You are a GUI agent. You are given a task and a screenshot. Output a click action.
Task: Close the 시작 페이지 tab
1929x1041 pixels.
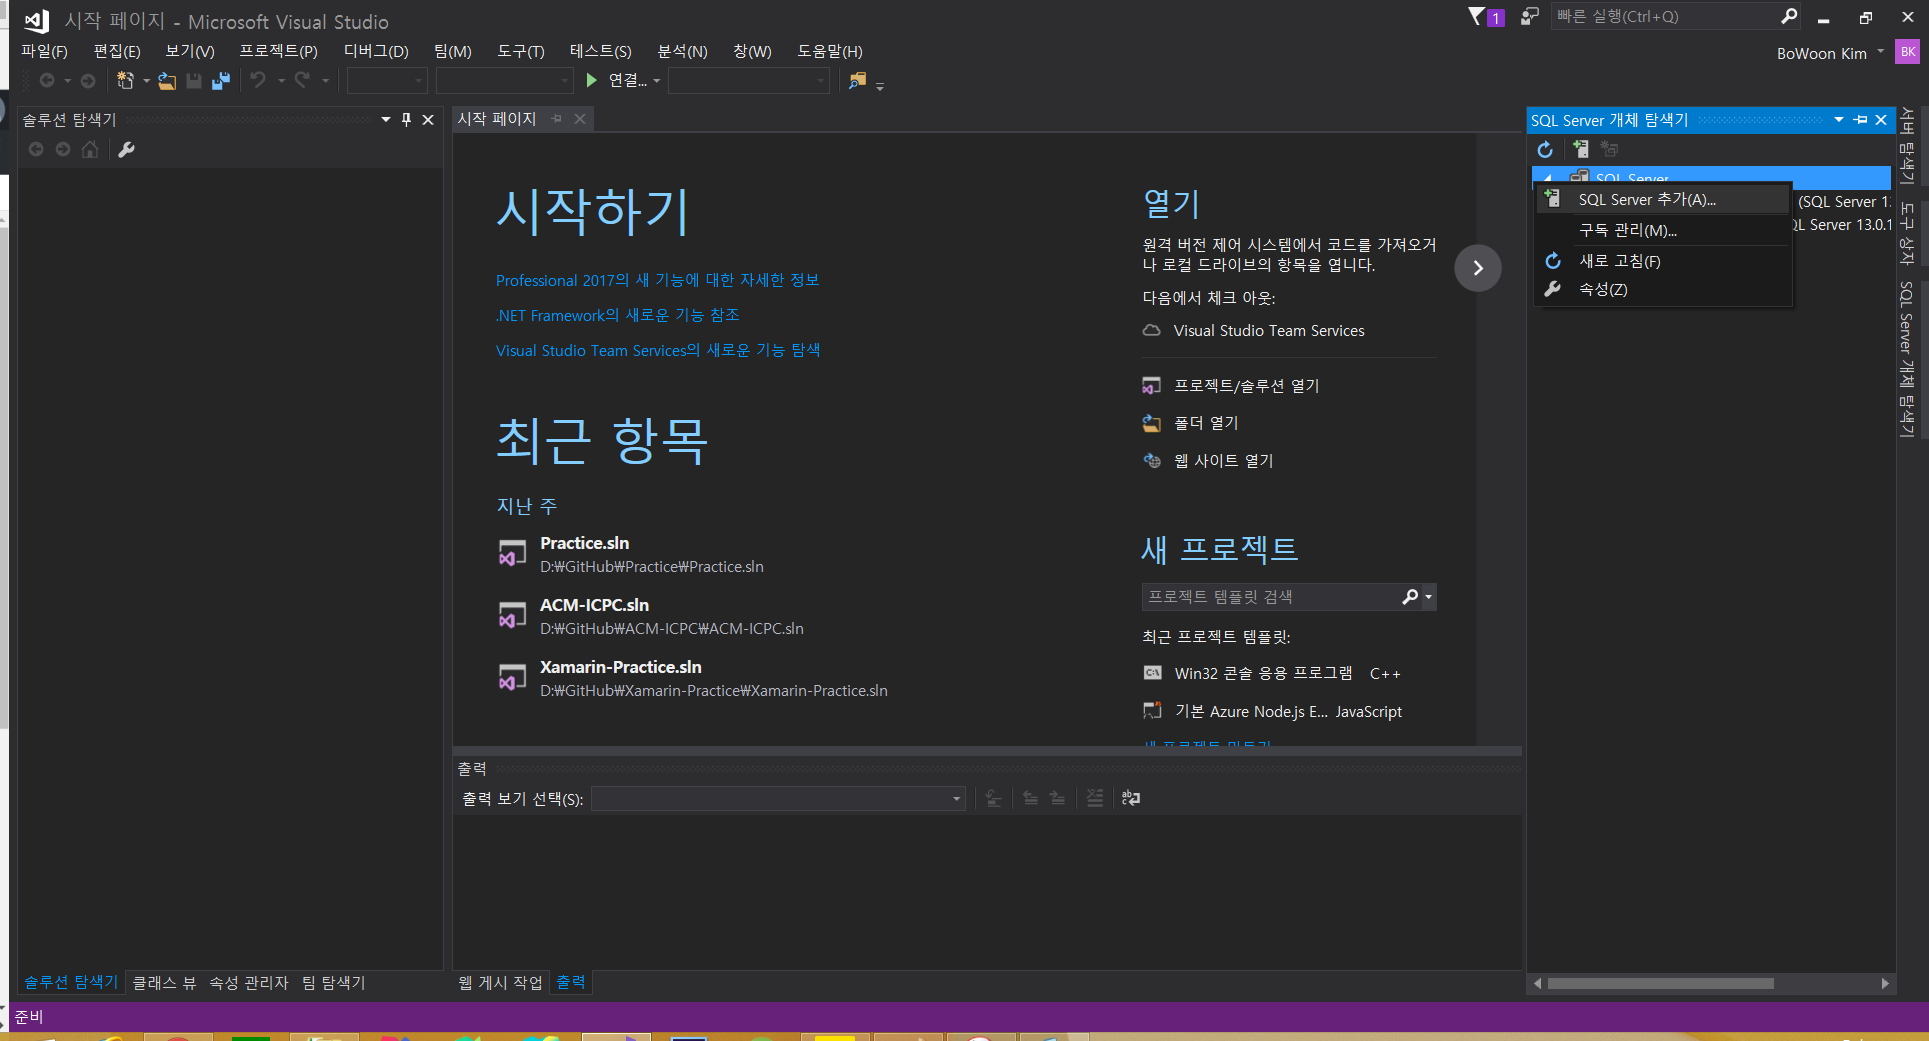click(x=579, y=119)
